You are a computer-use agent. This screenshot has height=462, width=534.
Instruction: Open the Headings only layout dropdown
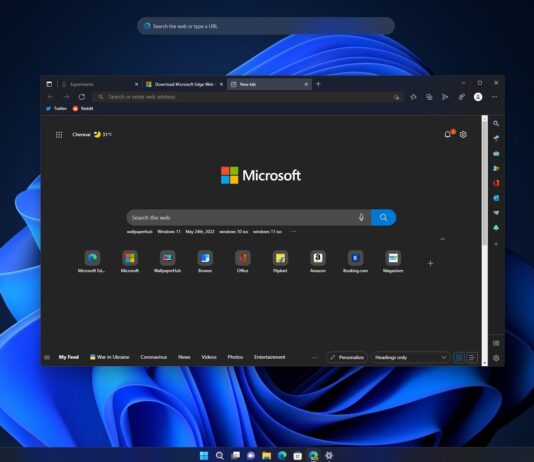(x=411, y=357)
